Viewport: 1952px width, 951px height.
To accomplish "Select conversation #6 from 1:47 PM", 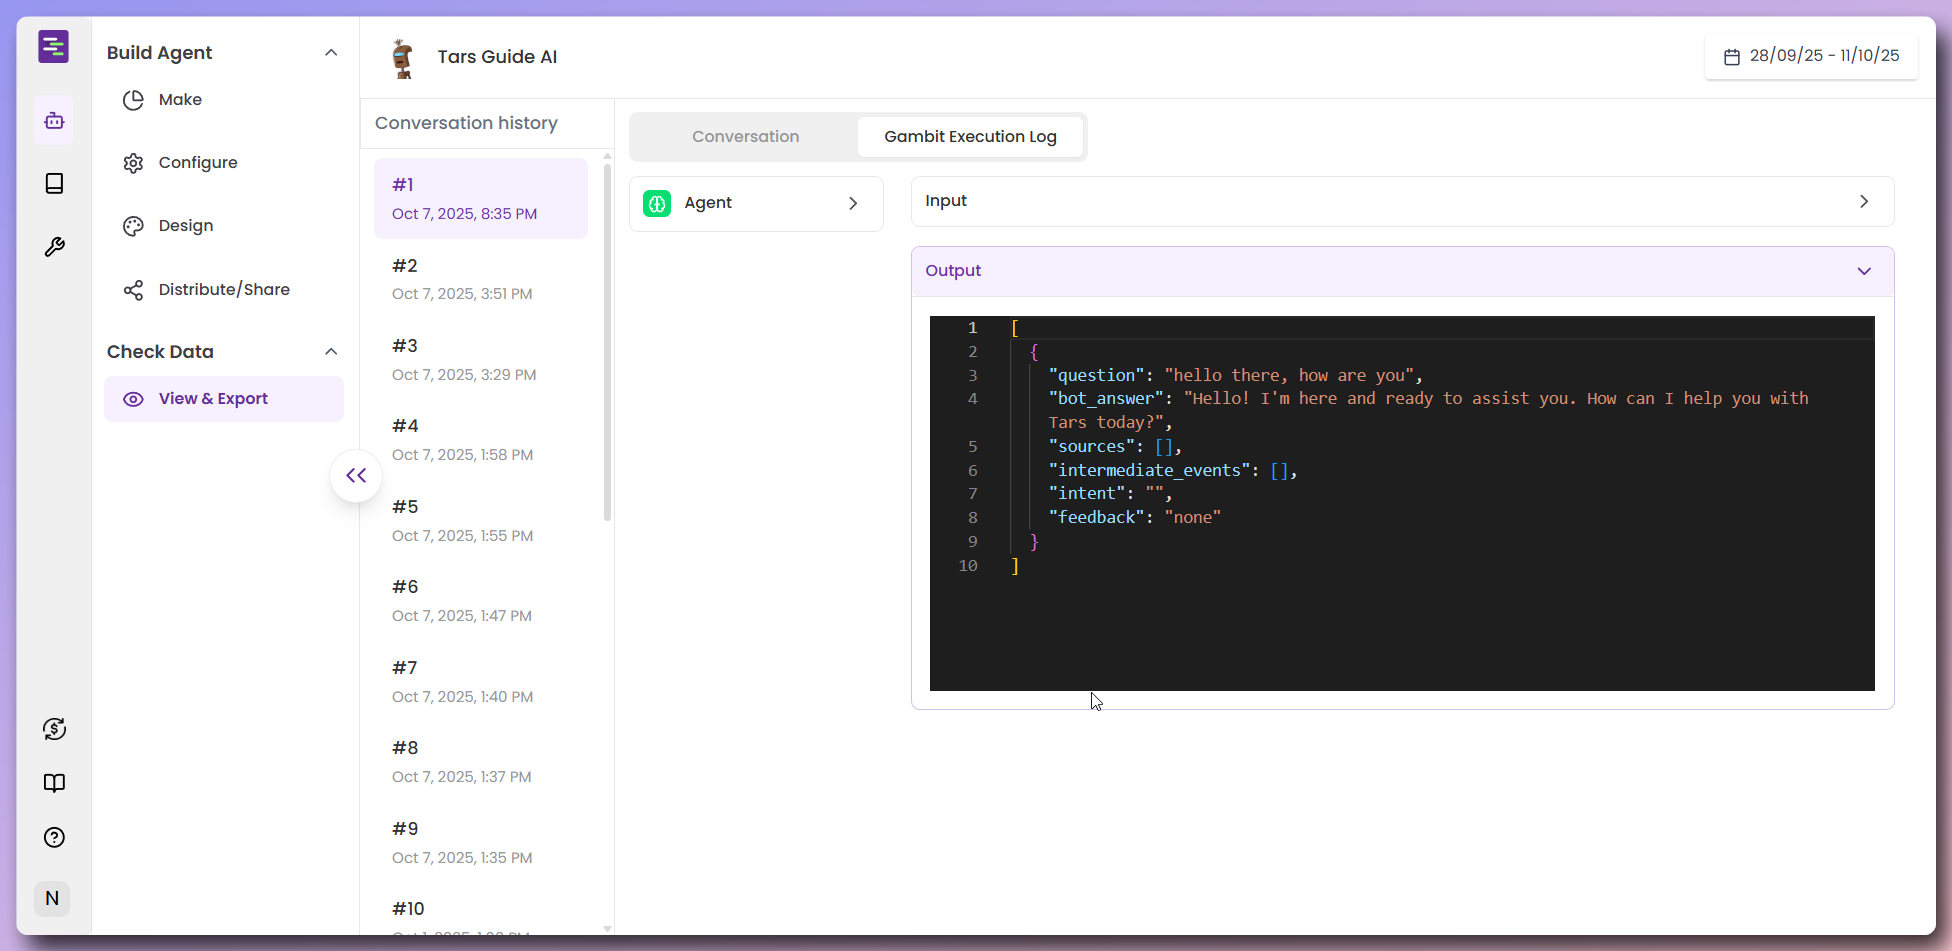I will point(481,601).
